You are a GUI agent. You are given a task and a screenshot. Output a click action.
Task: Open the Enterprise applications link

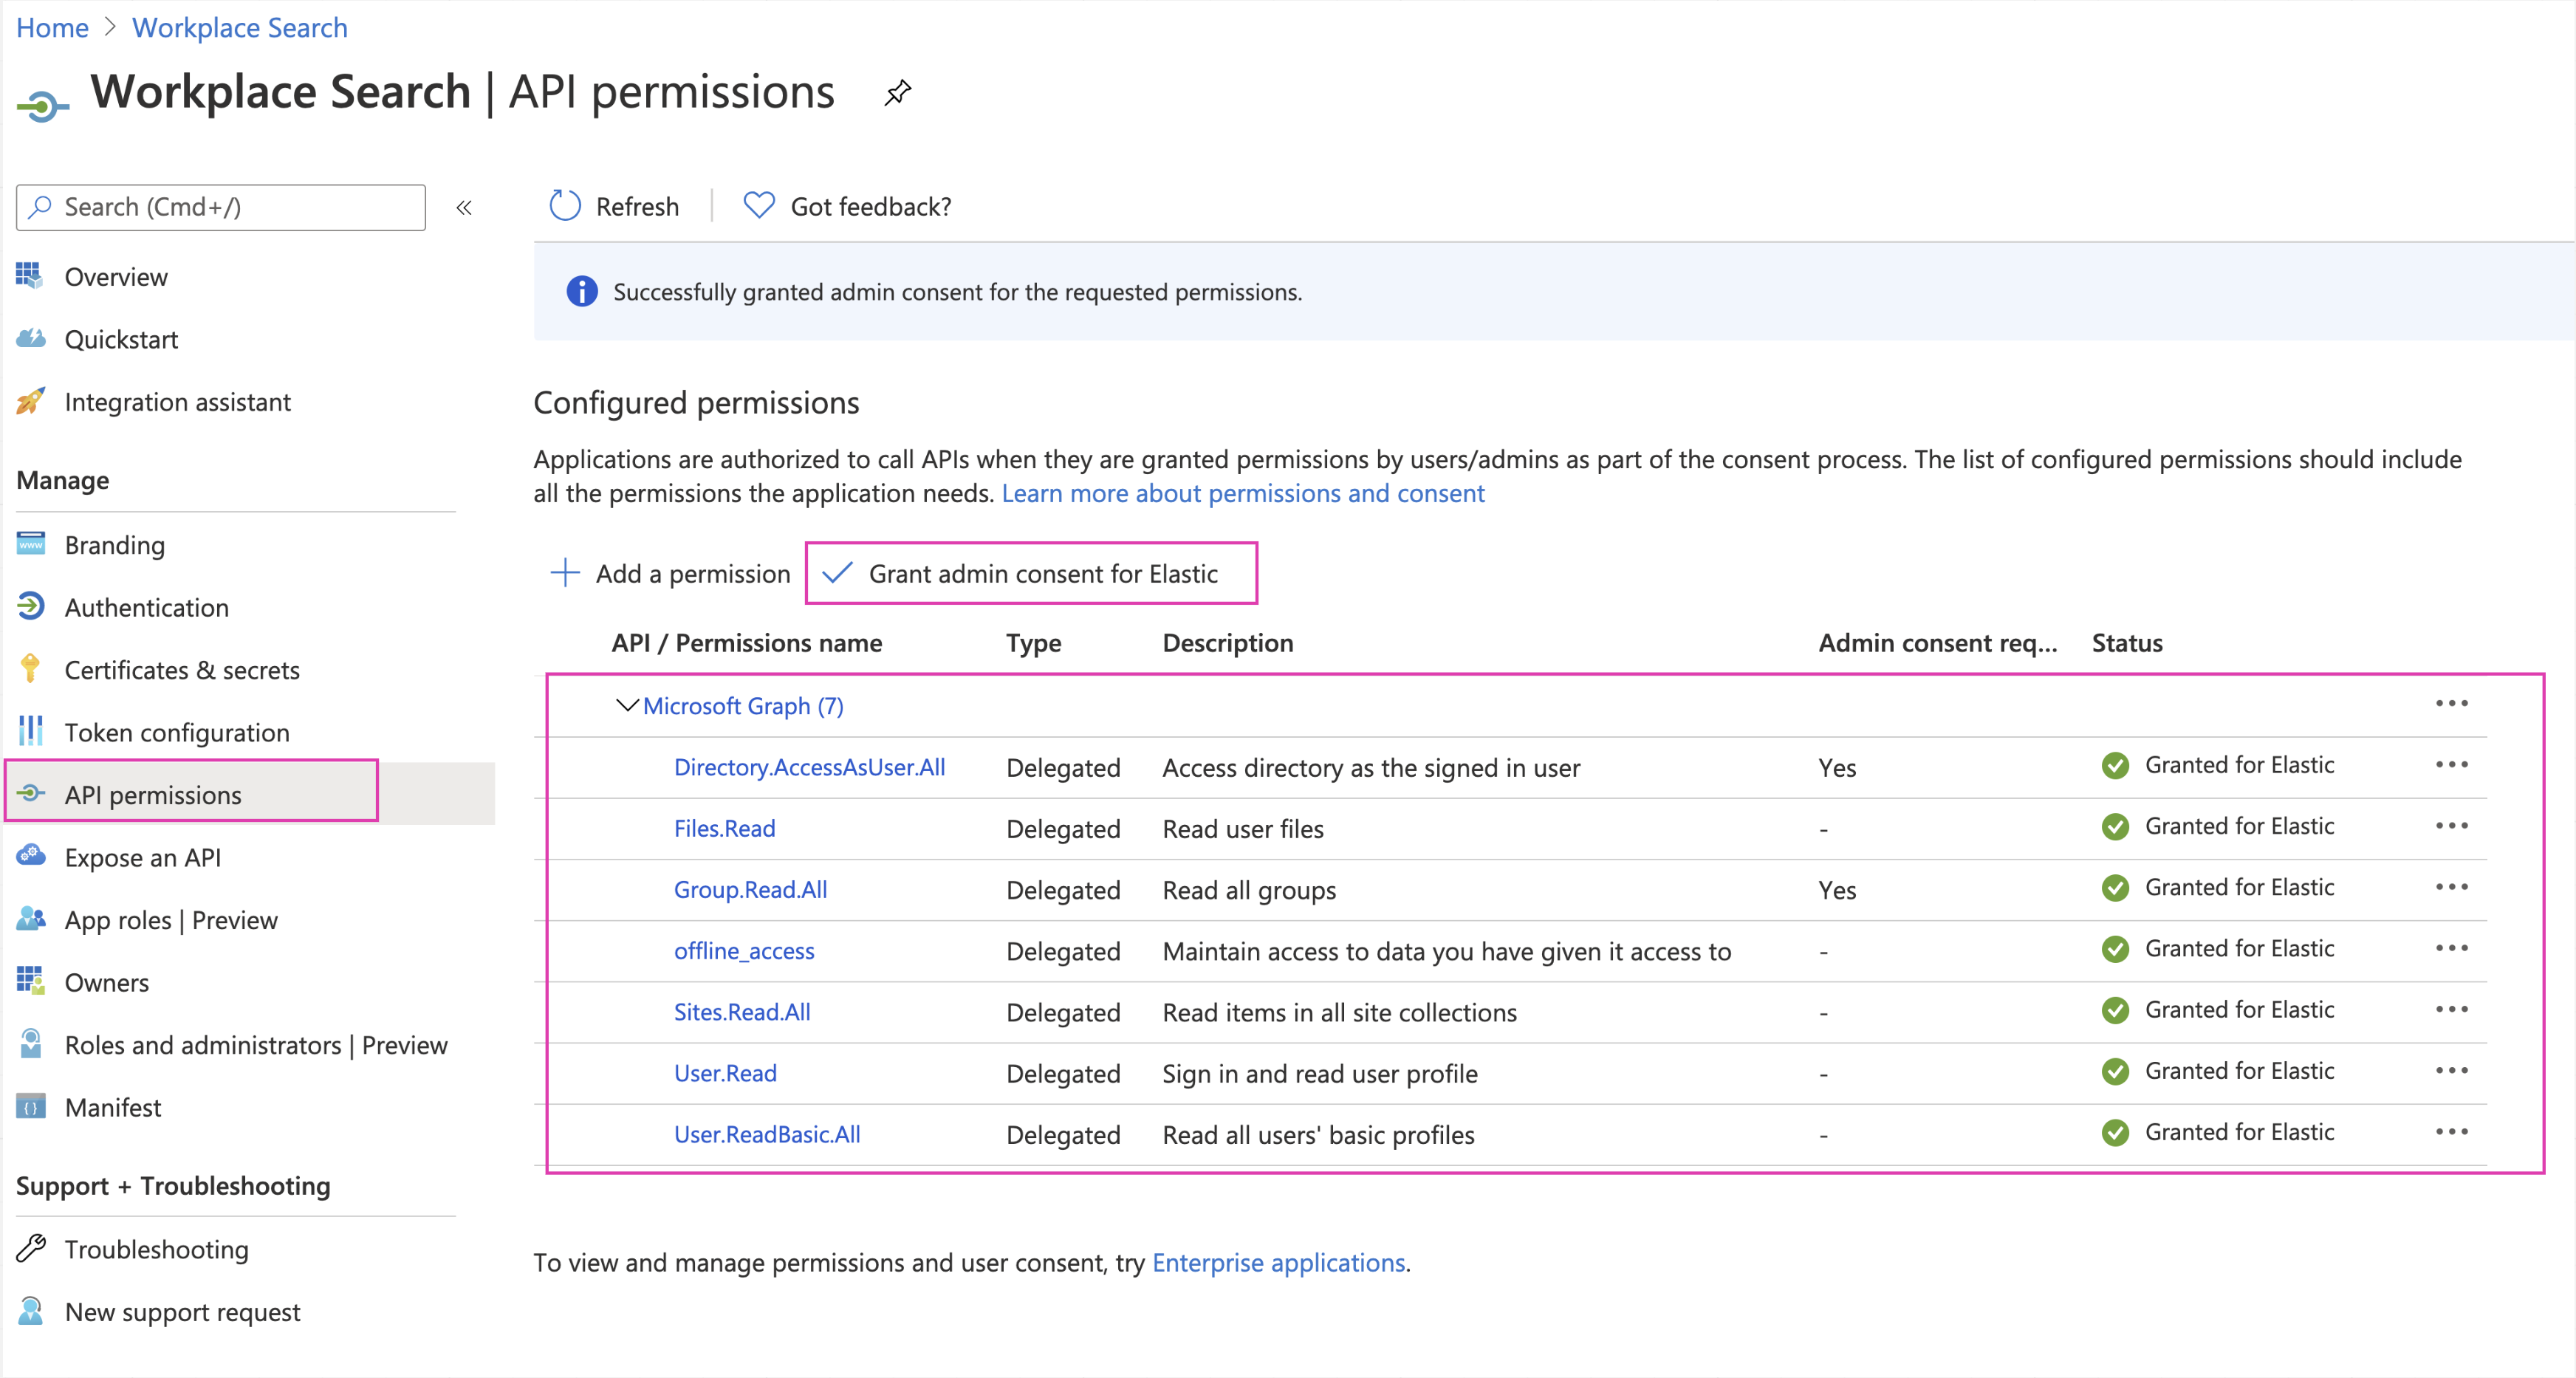coord(1278,1263)
